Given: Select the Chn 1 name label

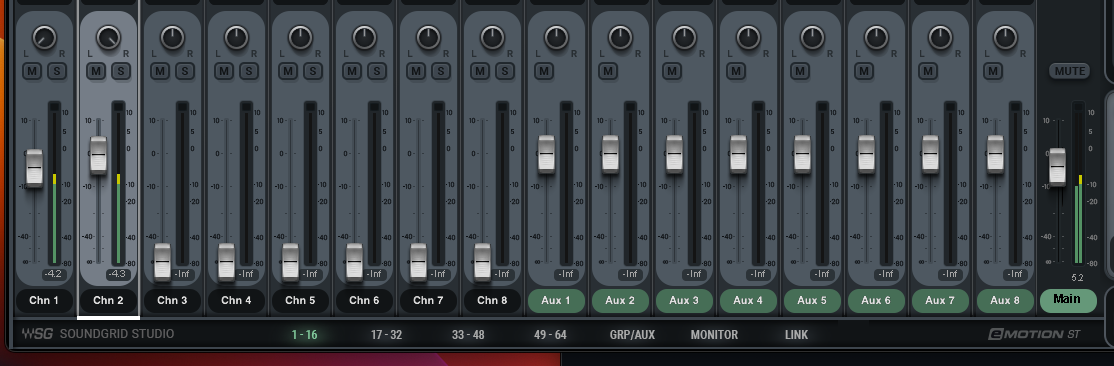Looking at the screenshot, I should coord(44,301).
